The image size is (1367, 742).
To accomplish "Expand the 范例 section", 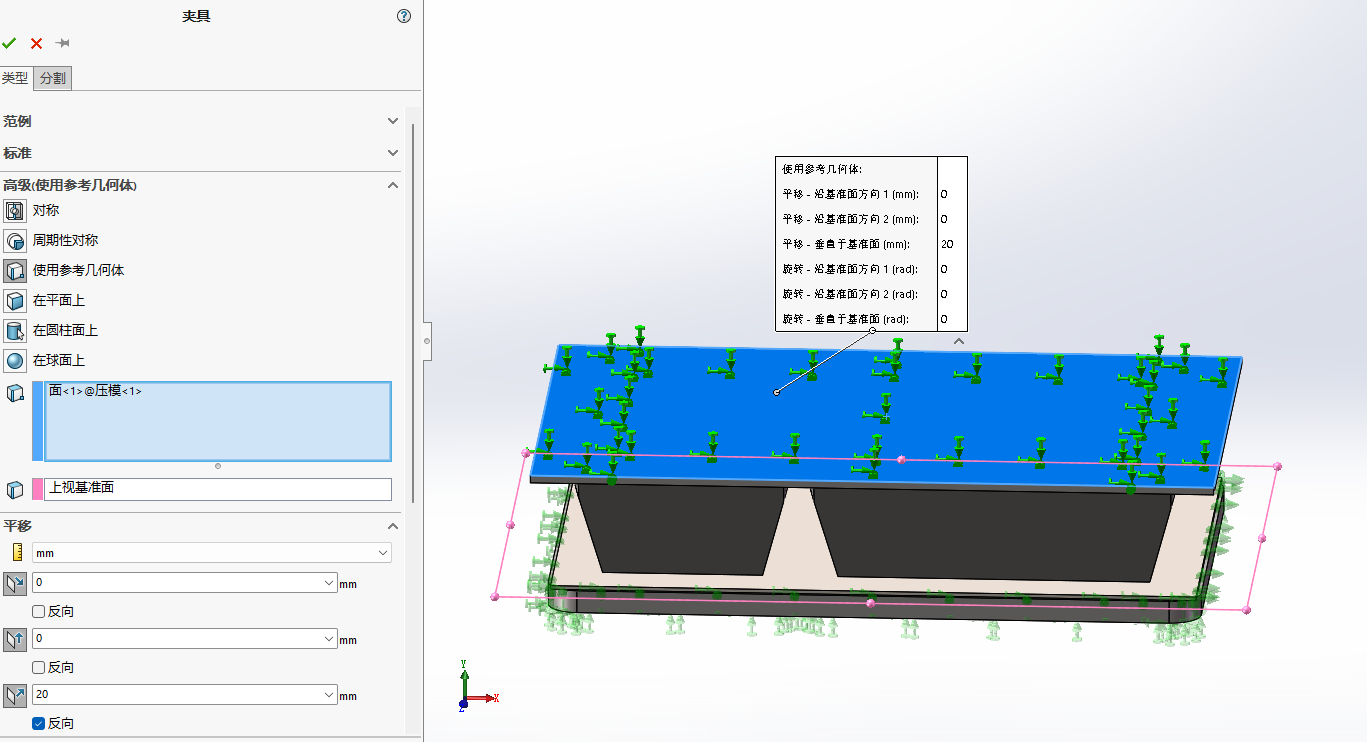I will click(393, 121).
